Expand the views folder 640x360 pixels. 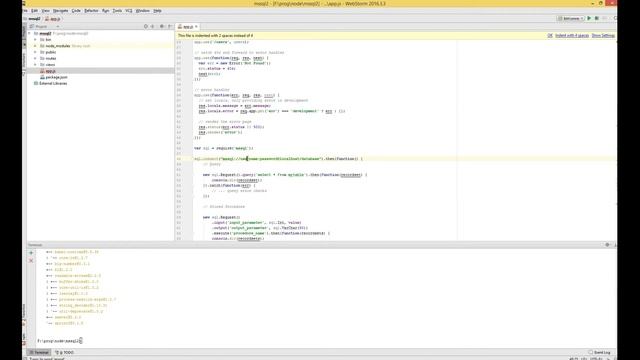click(x=36, y=64)
